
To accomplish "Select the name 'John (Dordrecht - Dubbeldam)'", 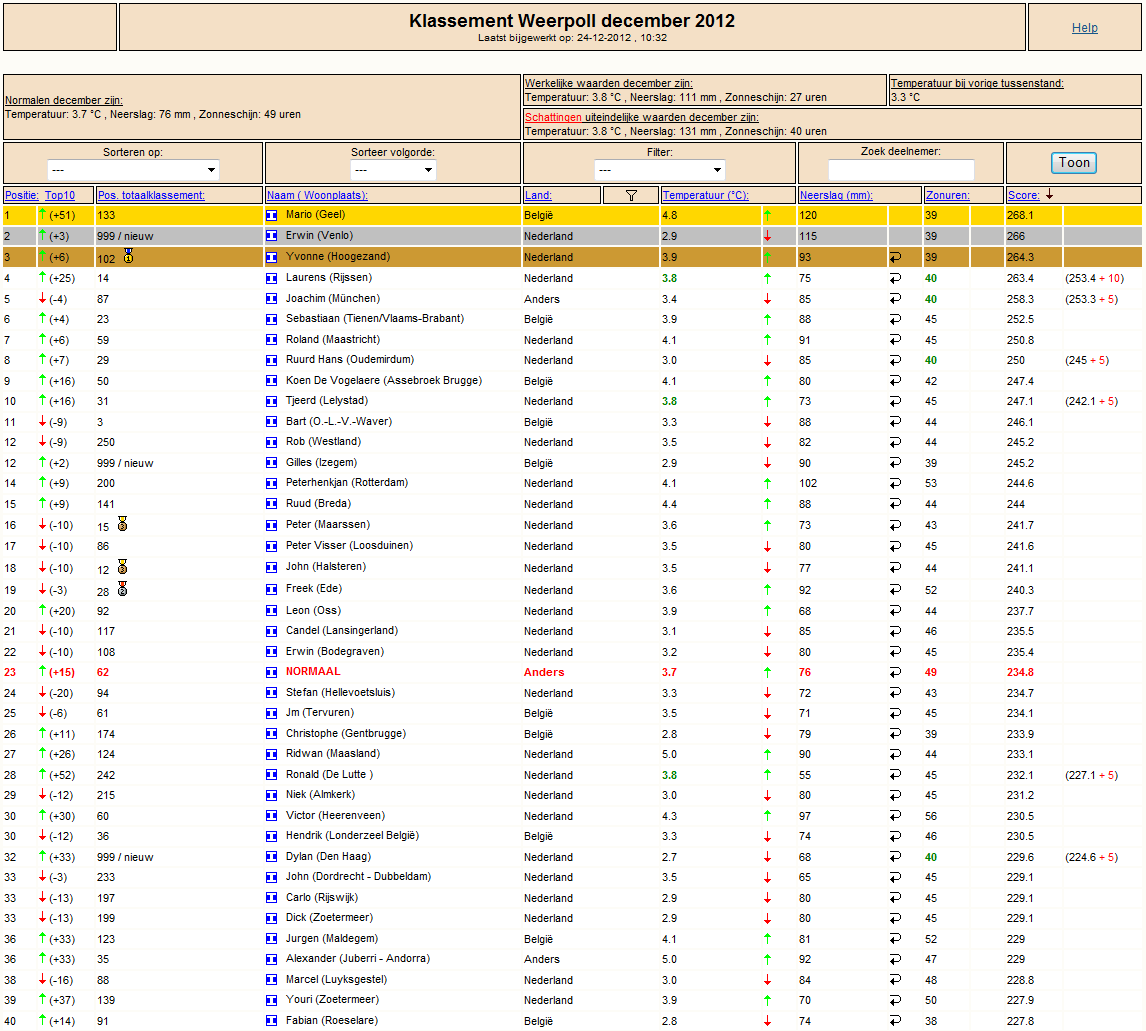I will [358, 877].
